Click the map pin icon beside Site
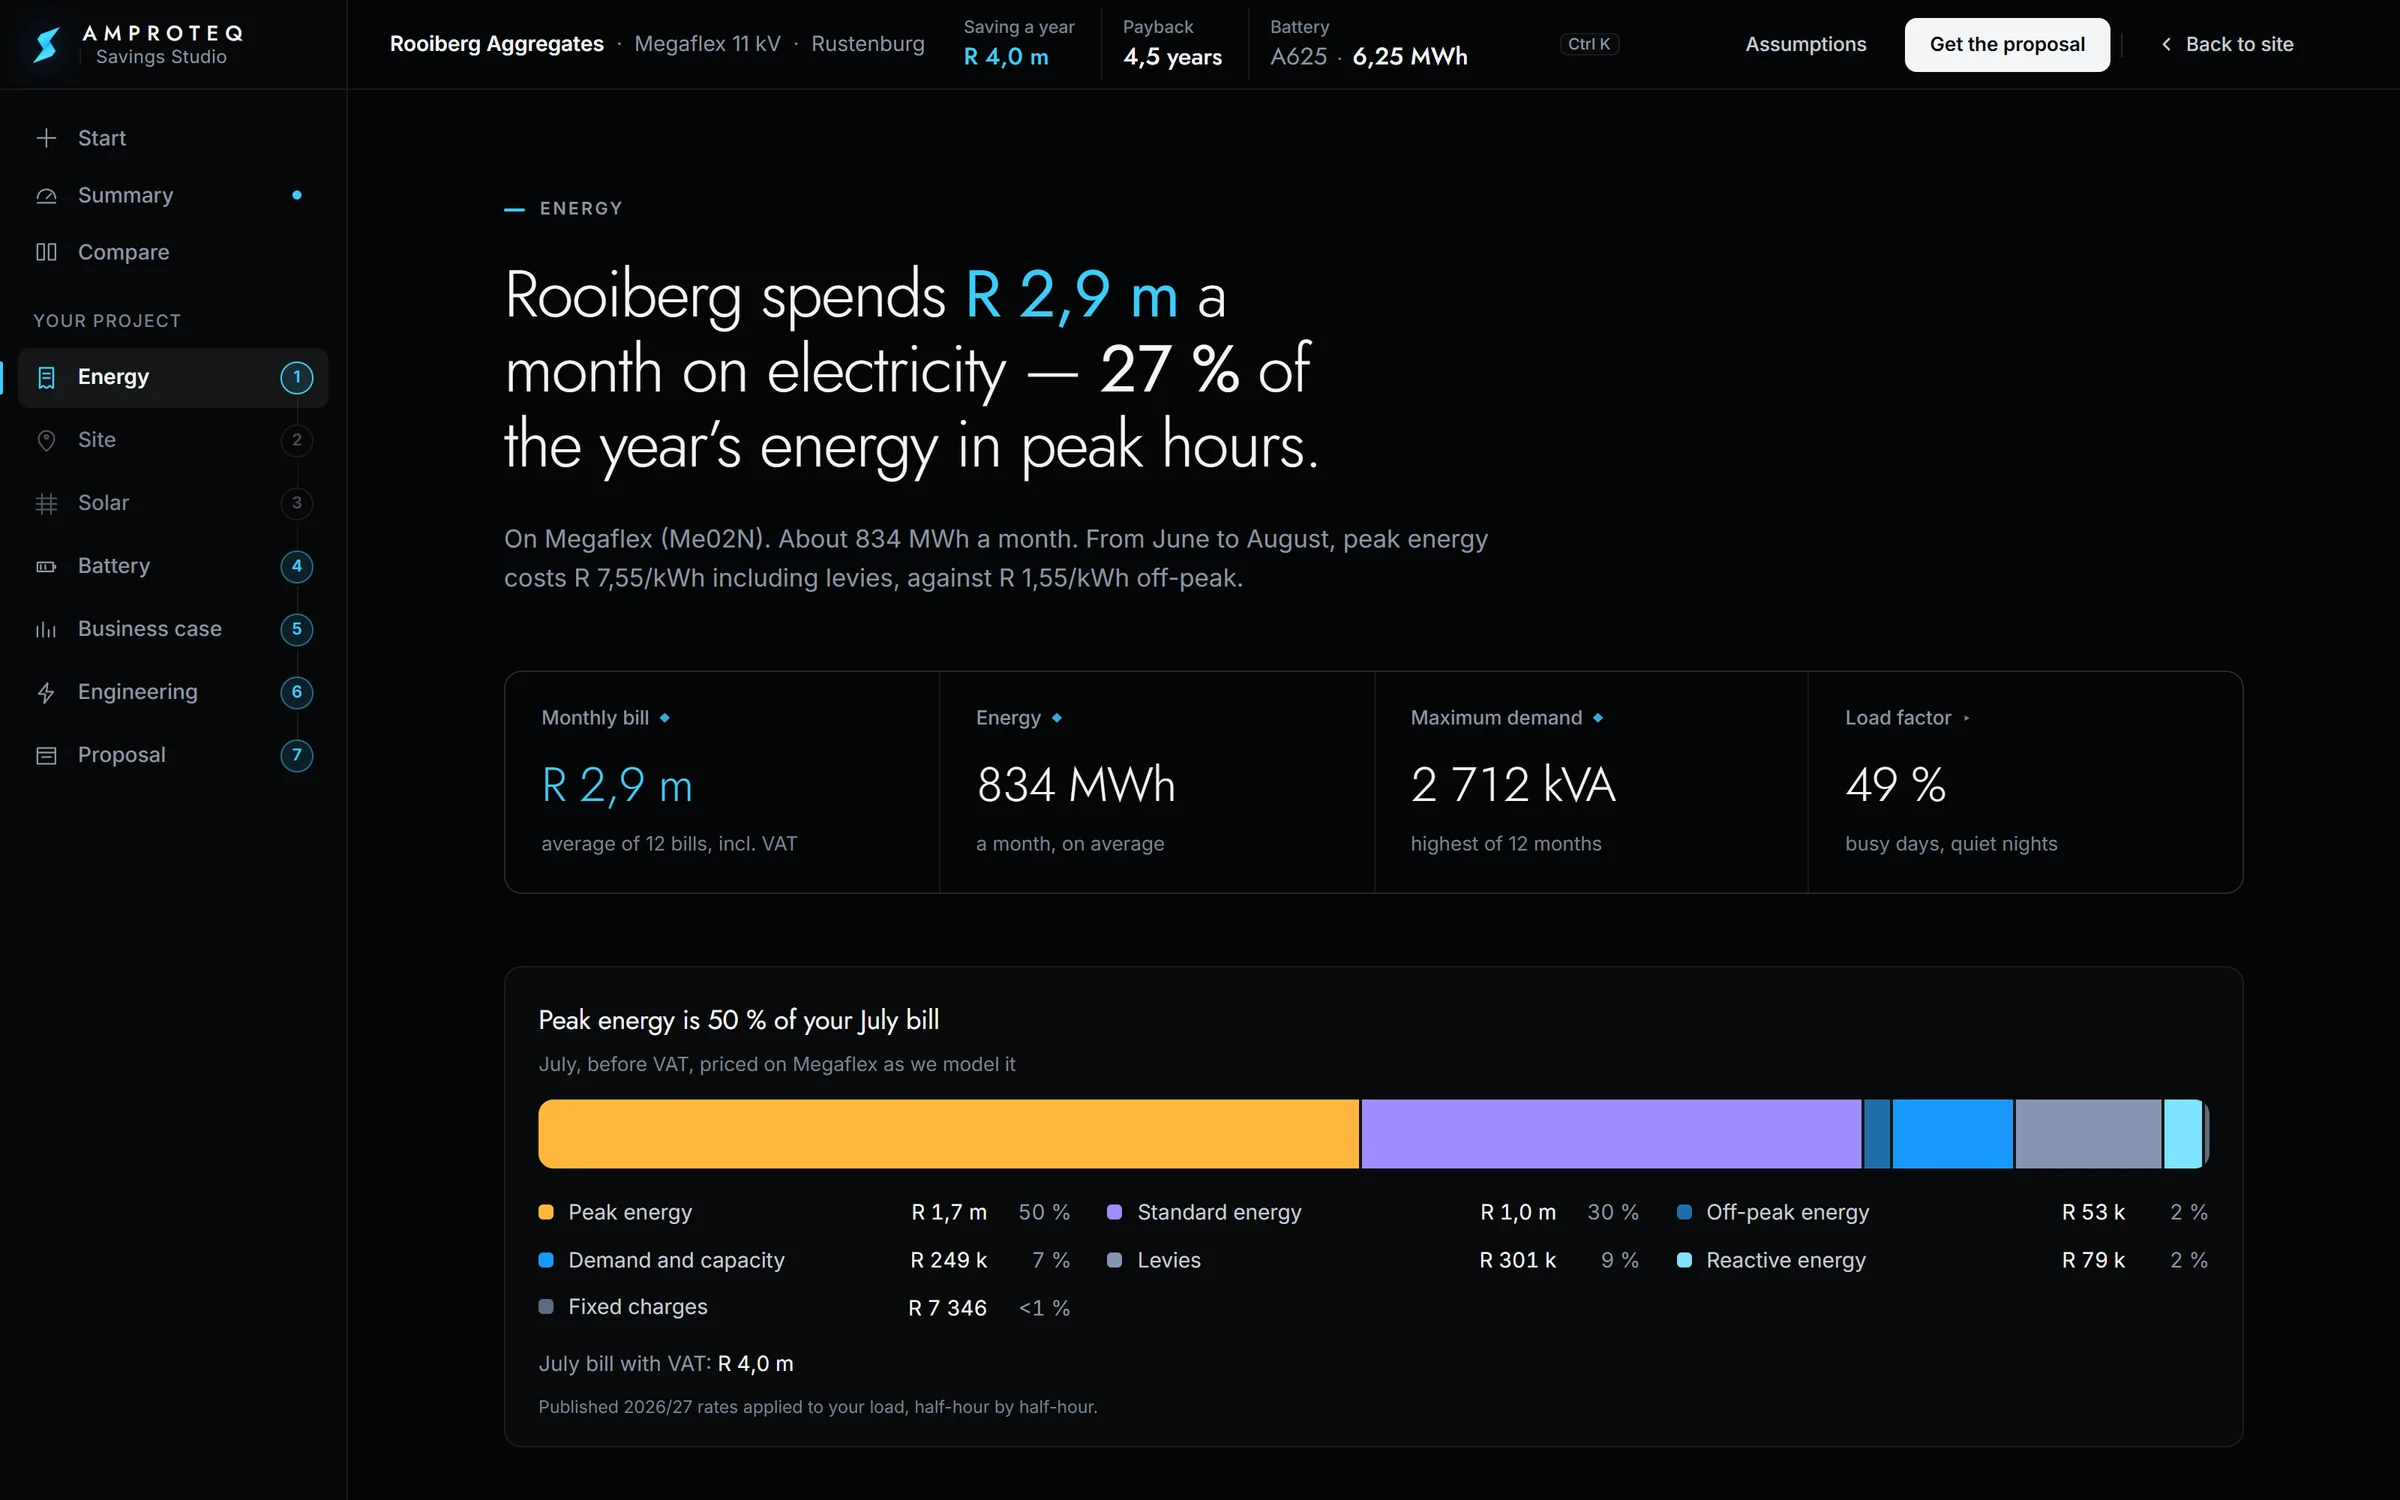 pyautogui.click(x=46, y=440)
